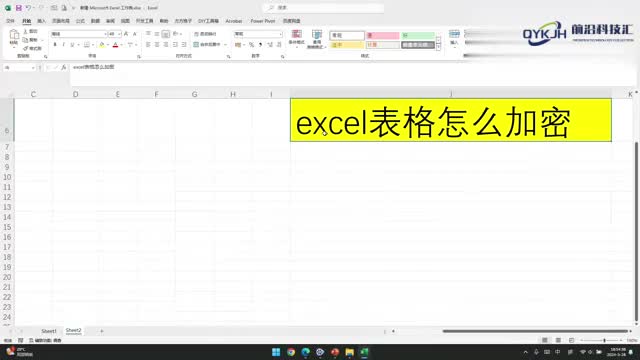The height and width of the screenshot is (360, 640).
Task: Open the Merge and Center dropdown arrow
Action: point(225,44)
